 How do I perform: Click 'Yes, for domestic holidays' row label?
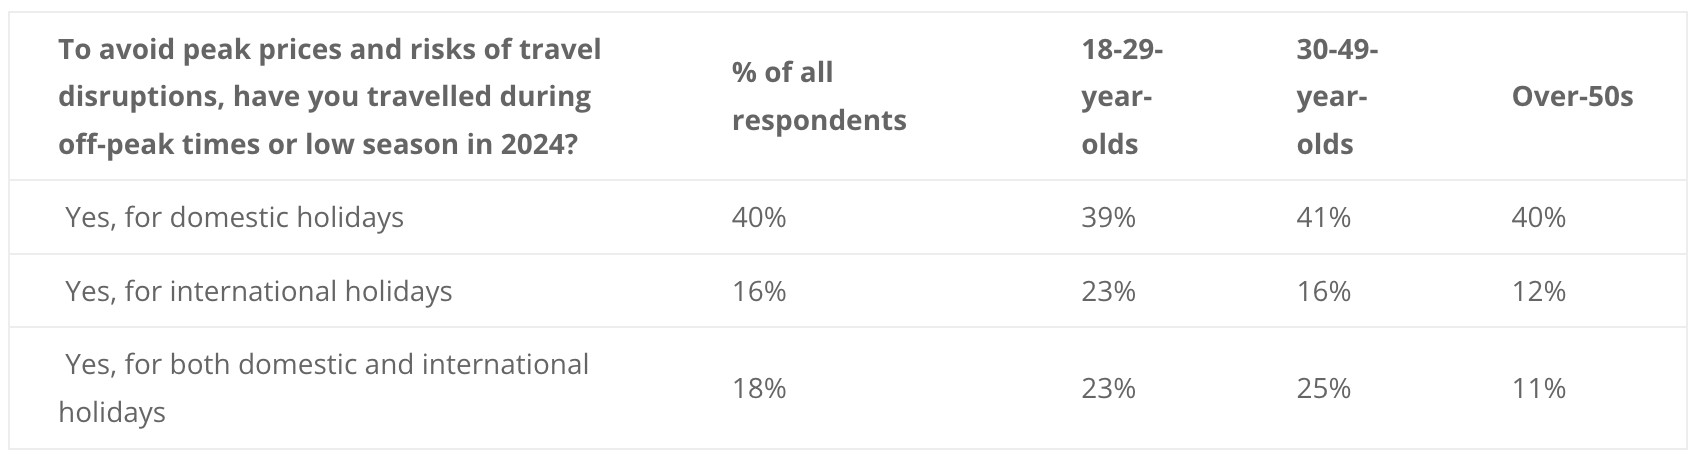[x=234, y=217]
